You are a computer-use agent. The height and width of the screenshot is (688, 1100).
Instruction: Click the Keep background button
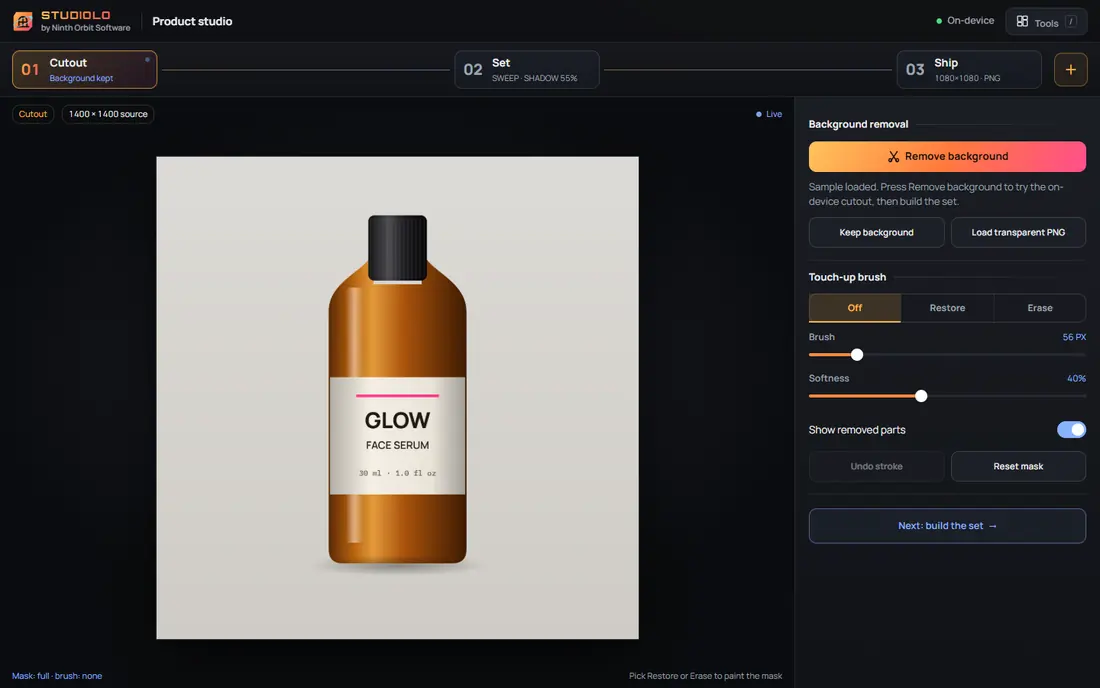point(876,232)
